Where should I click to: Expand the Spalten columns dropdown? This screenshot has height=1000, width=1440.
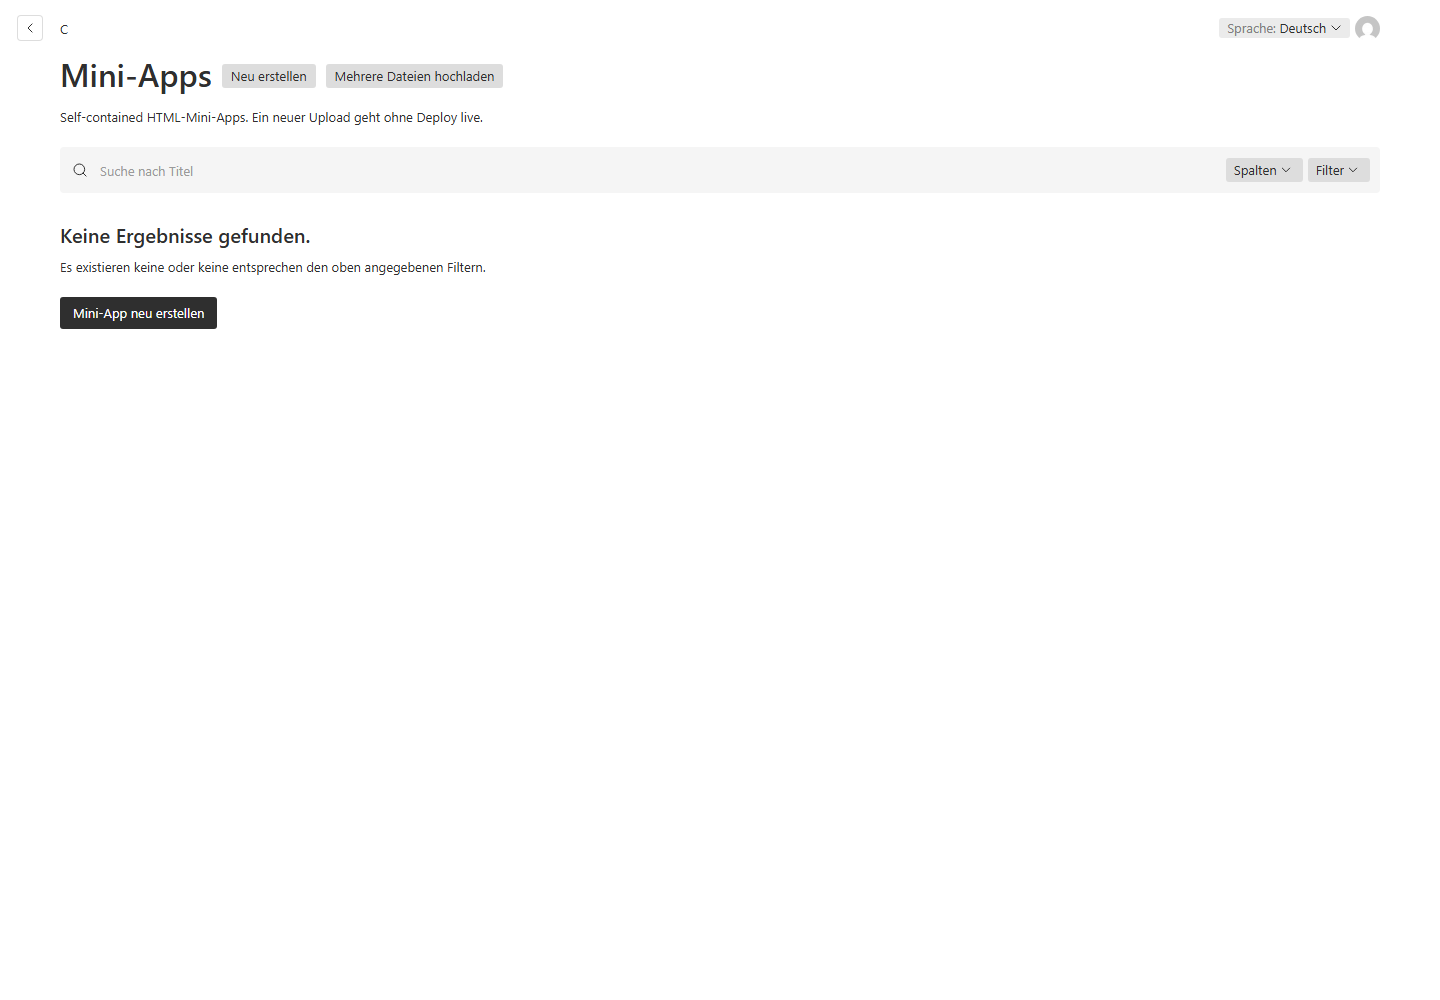(x=1264, y=170)
